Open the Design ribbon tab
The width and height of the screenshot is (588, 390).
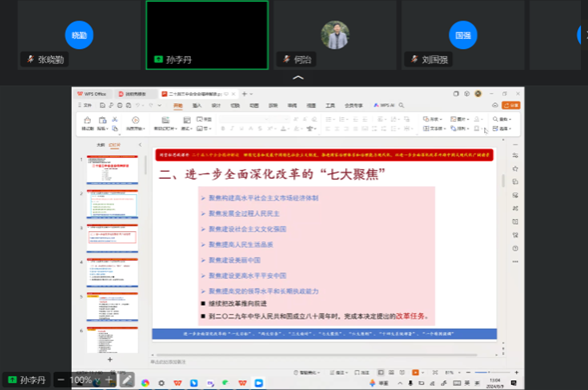(216, 105)
